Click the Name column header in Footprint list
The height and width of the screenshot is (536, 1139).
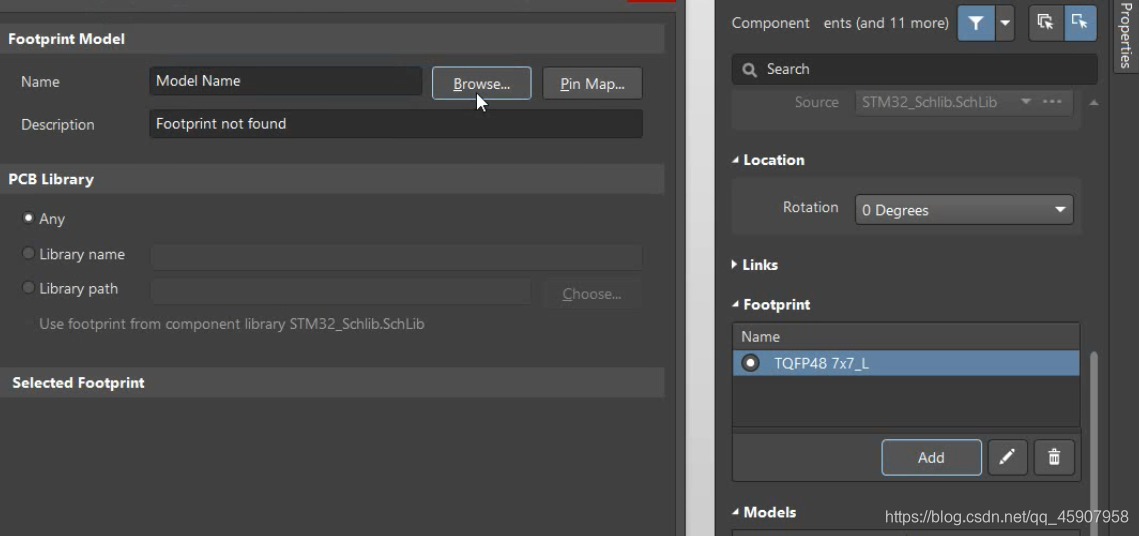click(906, 336)
